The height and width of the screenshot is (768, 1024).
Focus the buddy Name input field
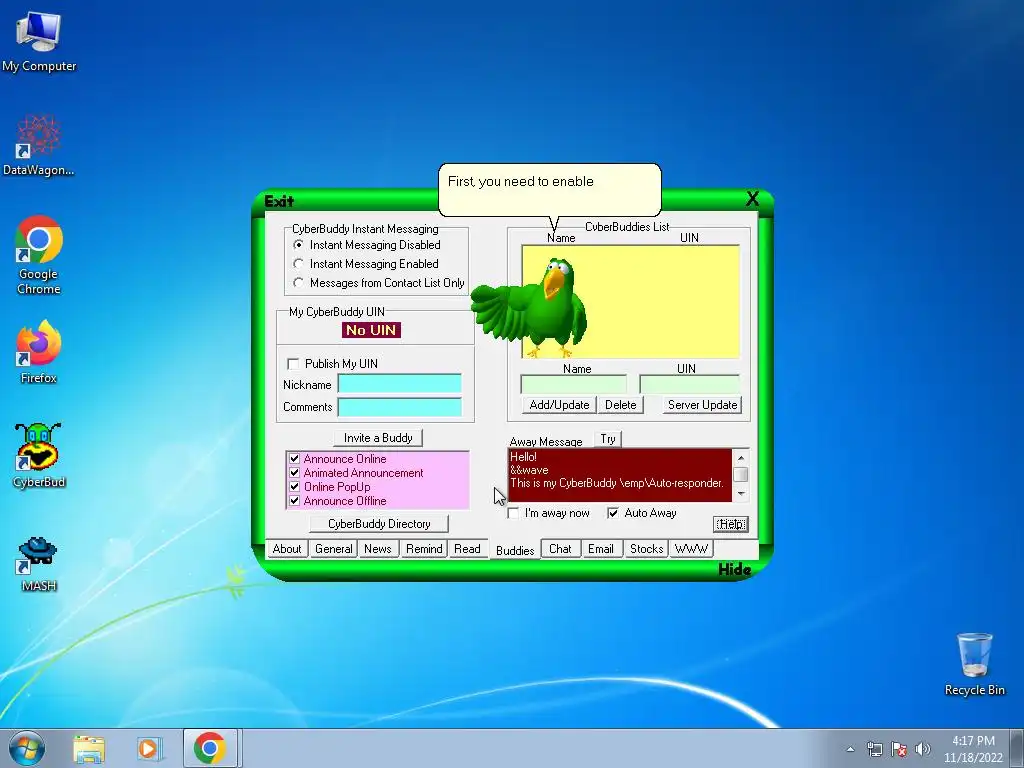tap(573, 384)
